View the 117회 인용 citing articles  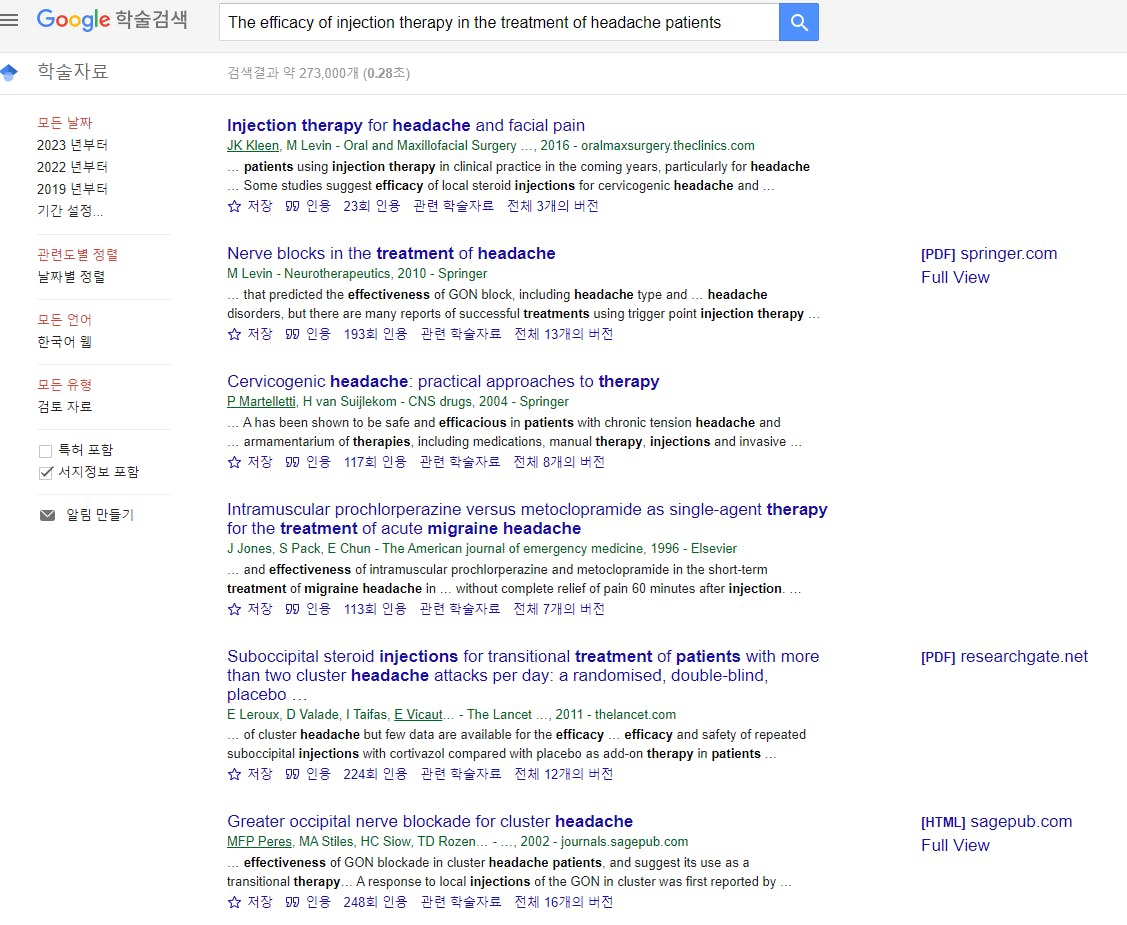(374, 462)
